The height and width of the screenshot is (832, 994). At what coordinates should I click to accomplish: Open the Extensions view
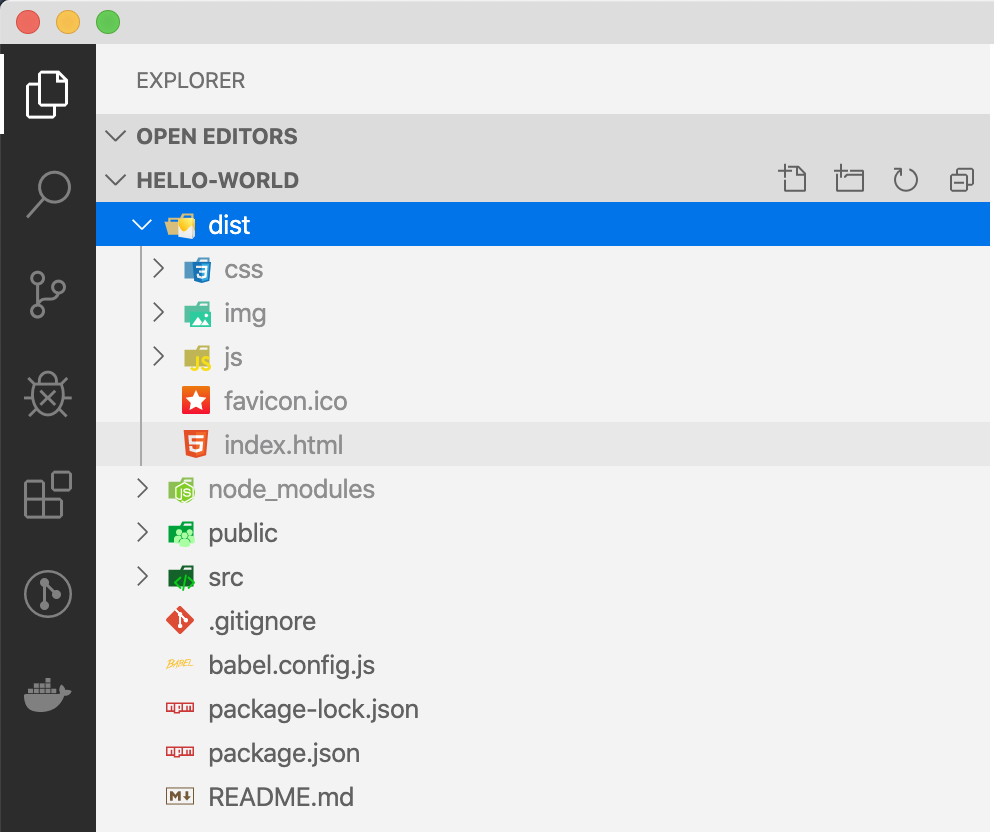tap(48, 495)
